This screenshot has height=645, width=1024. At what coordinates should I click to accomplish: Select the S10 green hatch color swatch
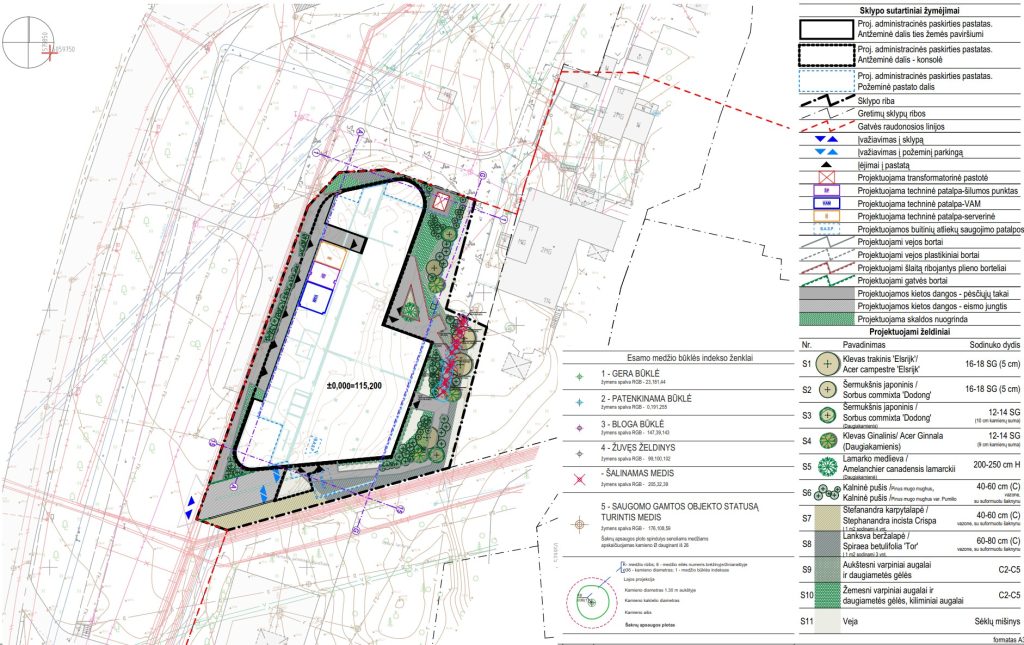point(828,597)
